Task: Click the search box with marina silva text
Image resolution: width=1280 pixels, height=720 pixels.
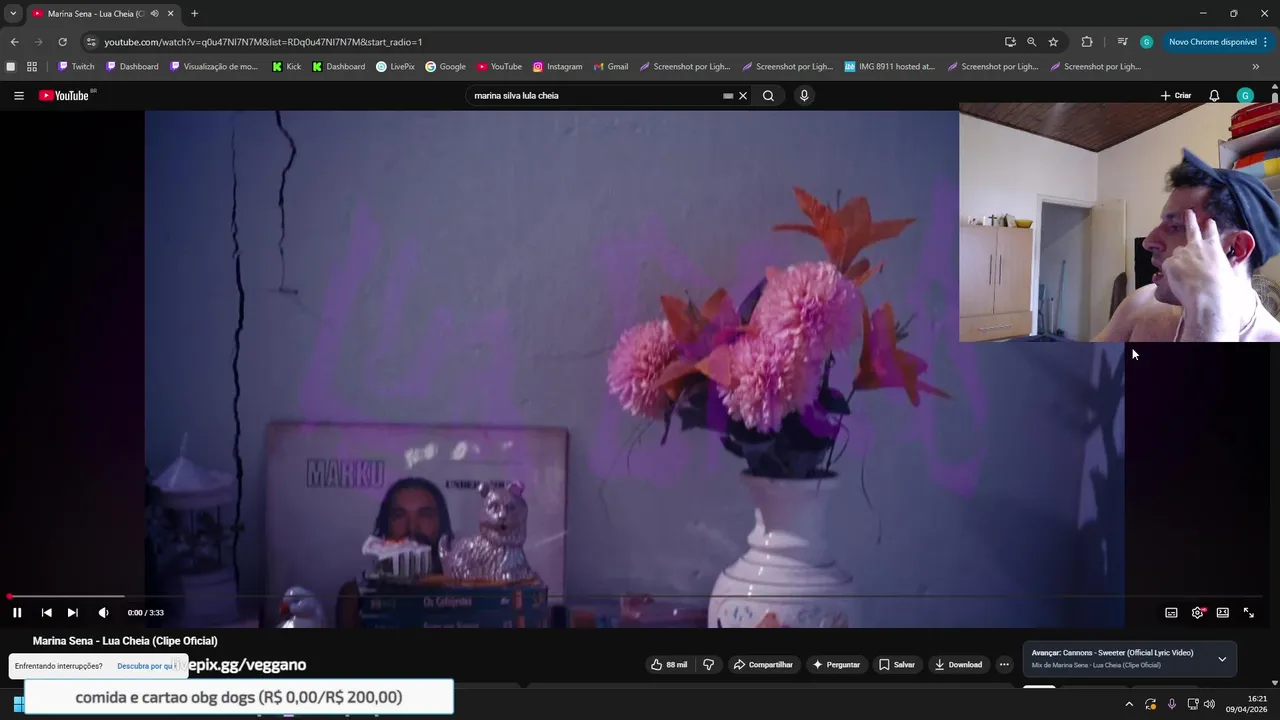Action: coord(595,96)
